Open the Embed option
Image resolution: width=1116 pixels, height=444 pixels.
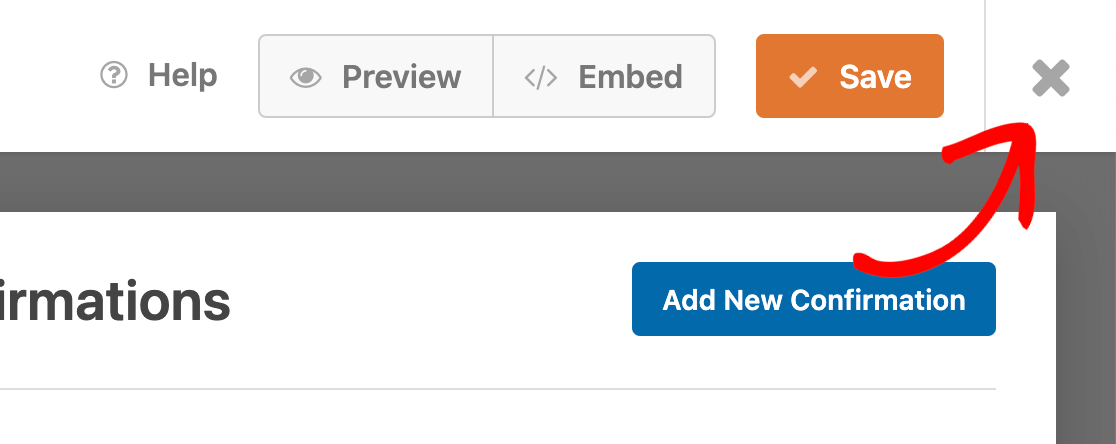604,77
